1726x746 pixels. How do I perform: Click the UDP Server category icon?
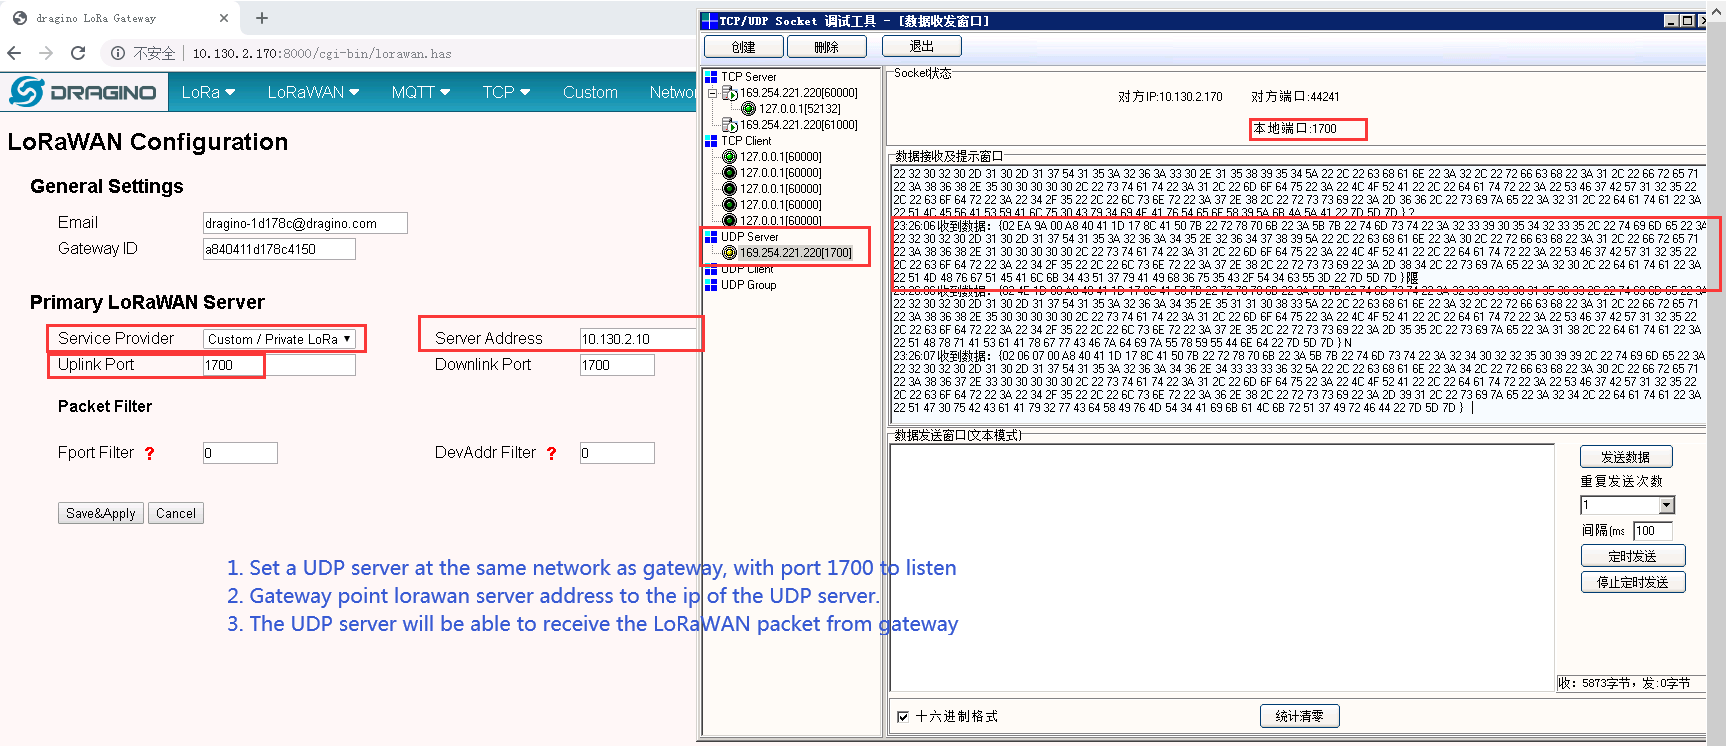(x=711, y=237)
